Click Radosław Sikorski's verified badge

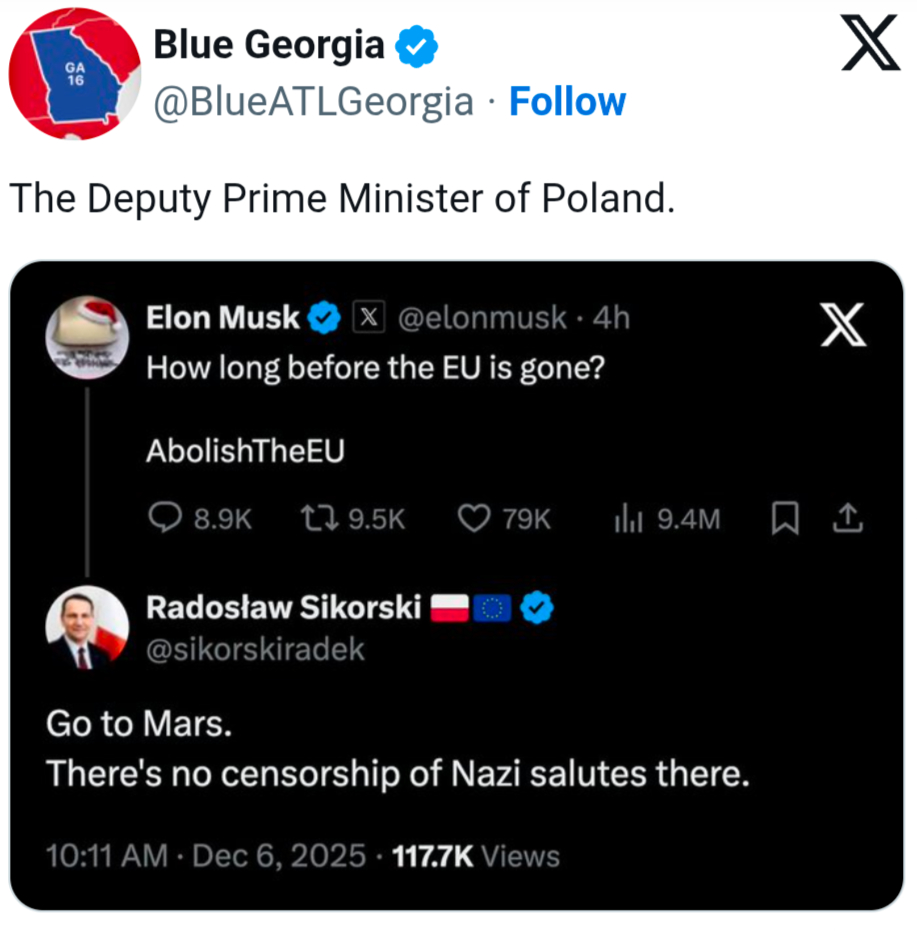[540, 607]
